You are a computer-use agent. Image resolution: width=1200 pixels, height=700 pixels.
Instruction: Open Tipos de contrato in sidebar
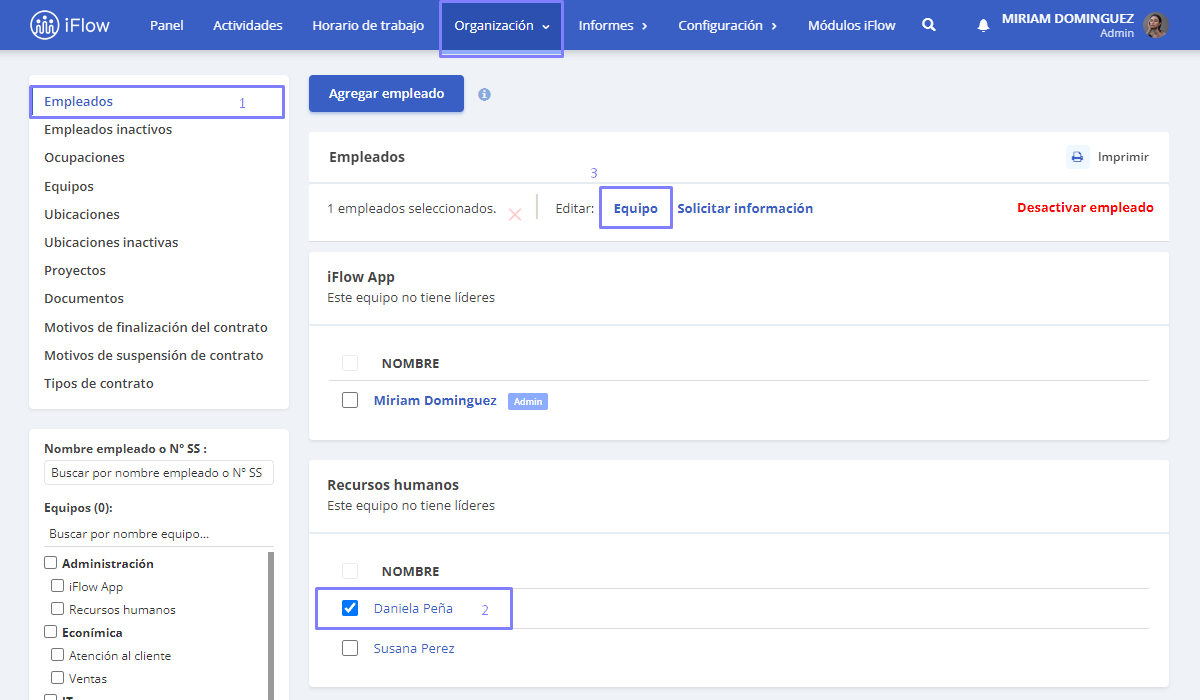tap(99, 383)
